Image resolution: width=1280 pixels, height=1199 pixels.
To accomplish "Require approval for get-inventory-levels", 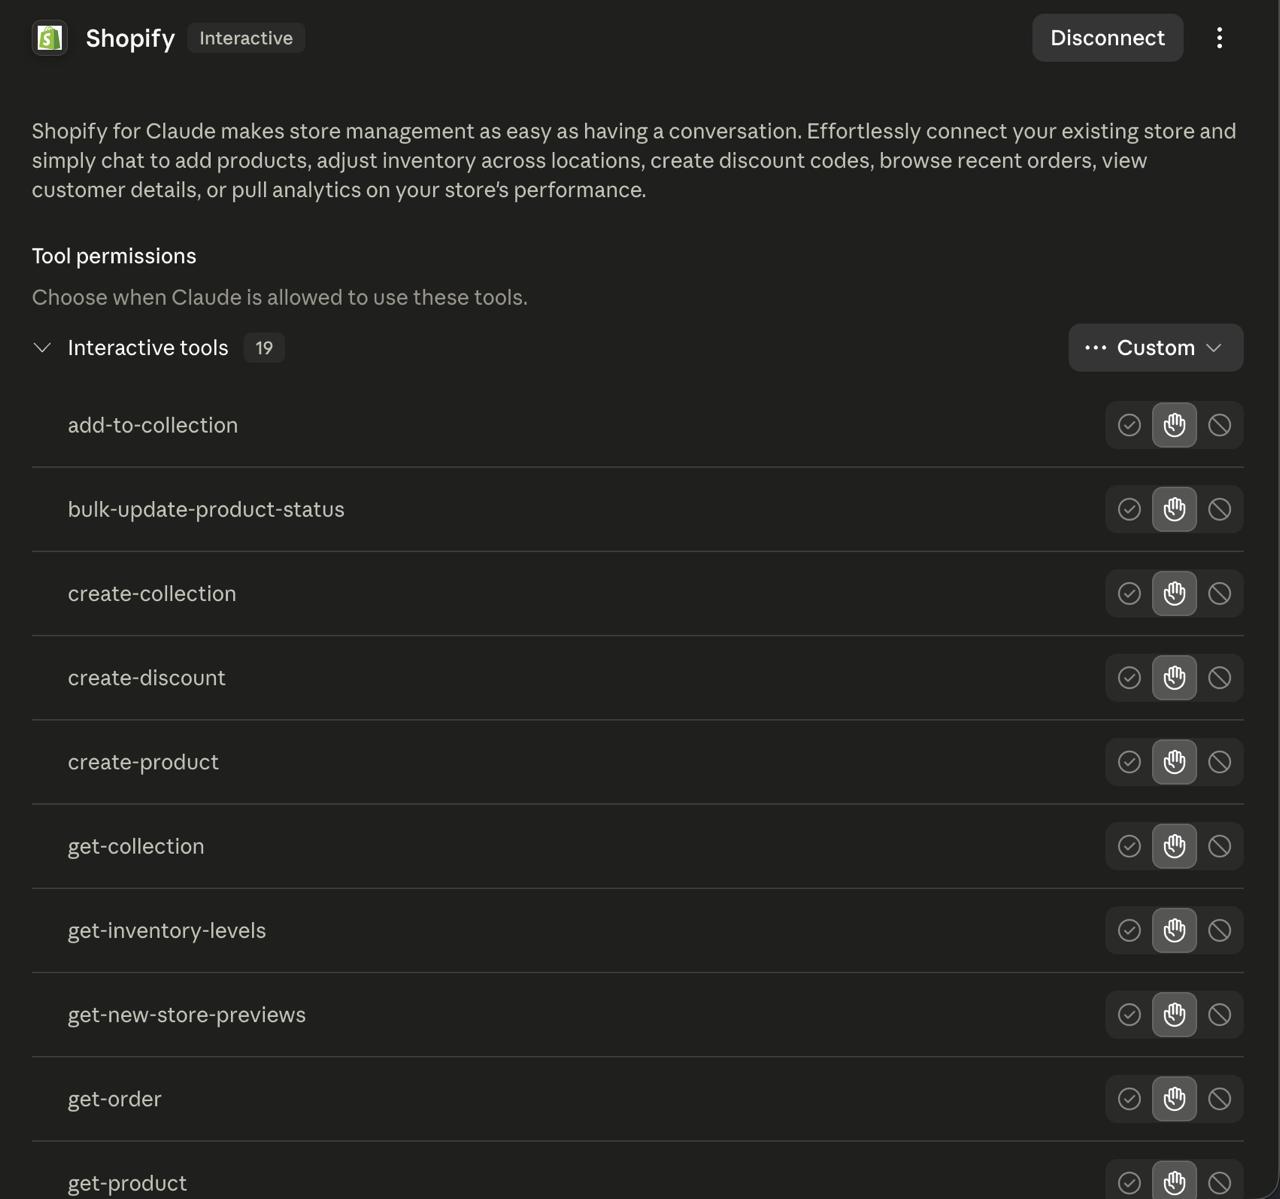I will click(1174, 930).
